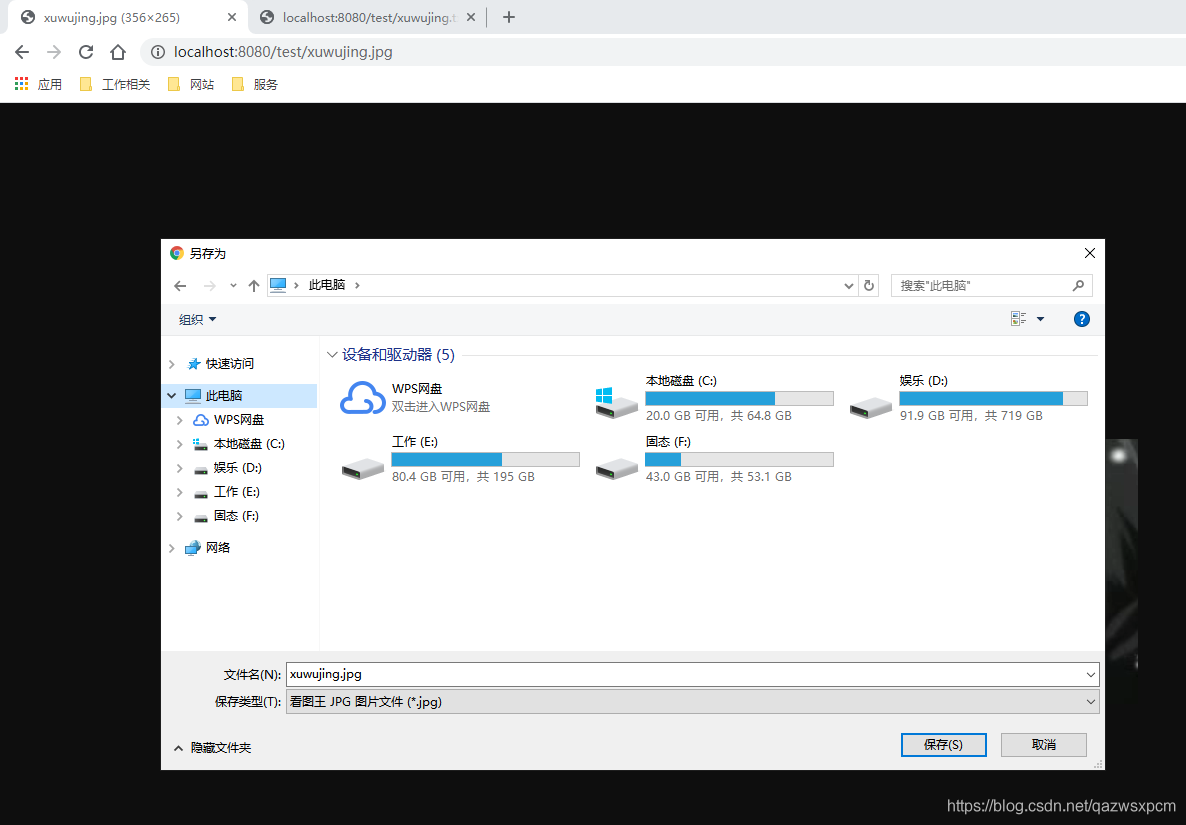
Task: Click text "43.0 GB 可用，共 53.1 GB"
Action: pyautogui.click(x=719, y=477)
